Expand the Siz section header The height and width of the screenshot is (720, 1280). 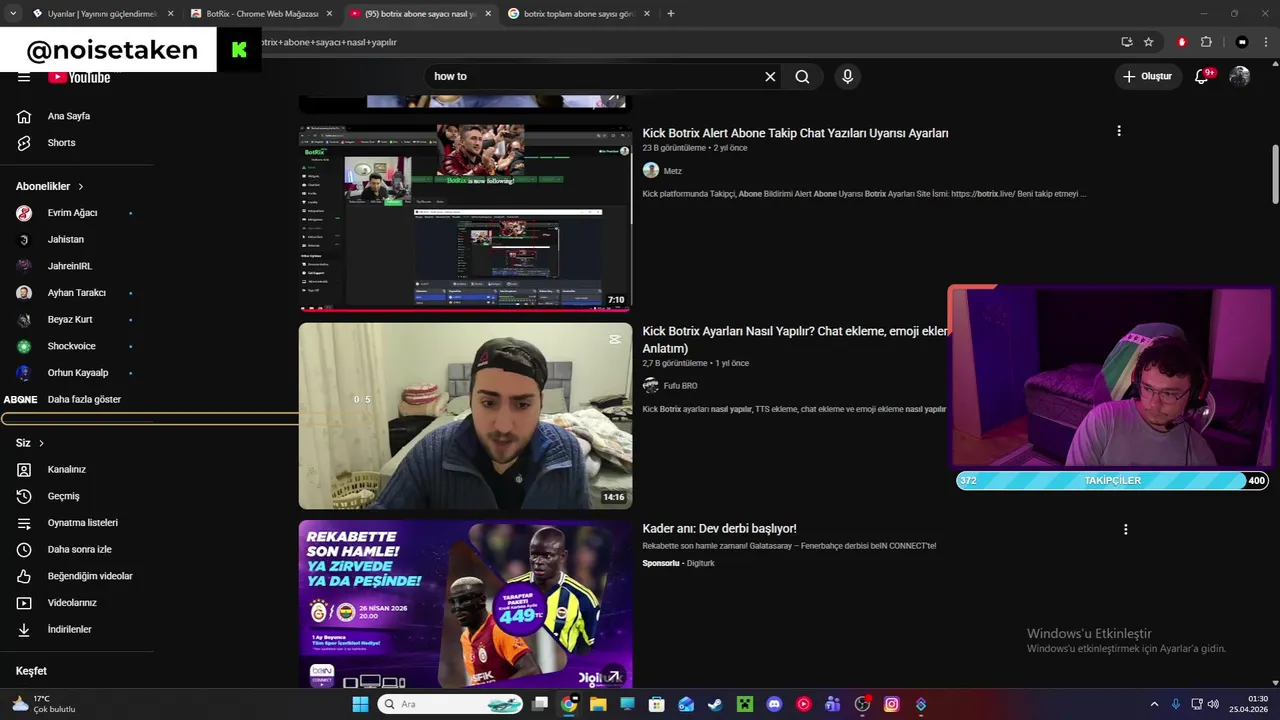coord(30,443)
